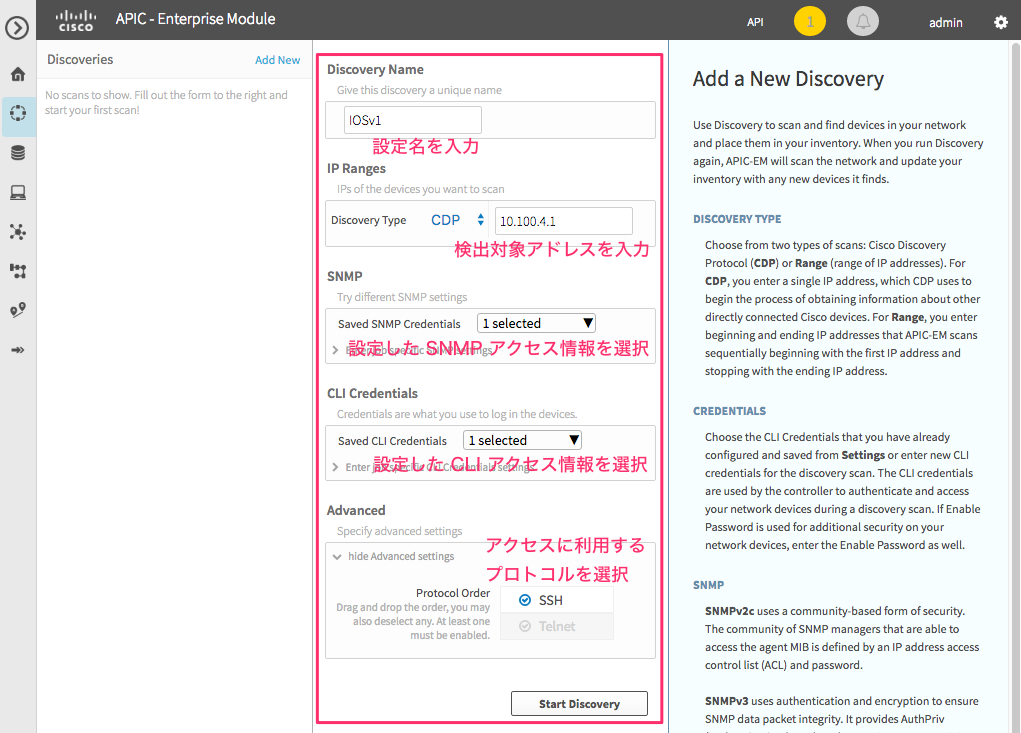
Task: Click the DISCOVERY TYPE help heading
Action: click(737, 219)
